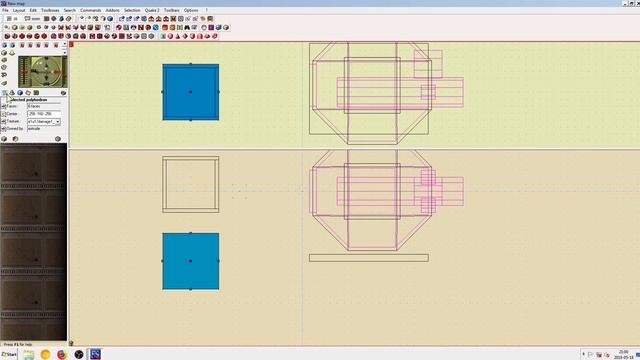Image resolution: width=640 pixels, height=360 pixels.
Task: Open the upper dropdown arrow in the left panel
Action: tap(64, 44)
